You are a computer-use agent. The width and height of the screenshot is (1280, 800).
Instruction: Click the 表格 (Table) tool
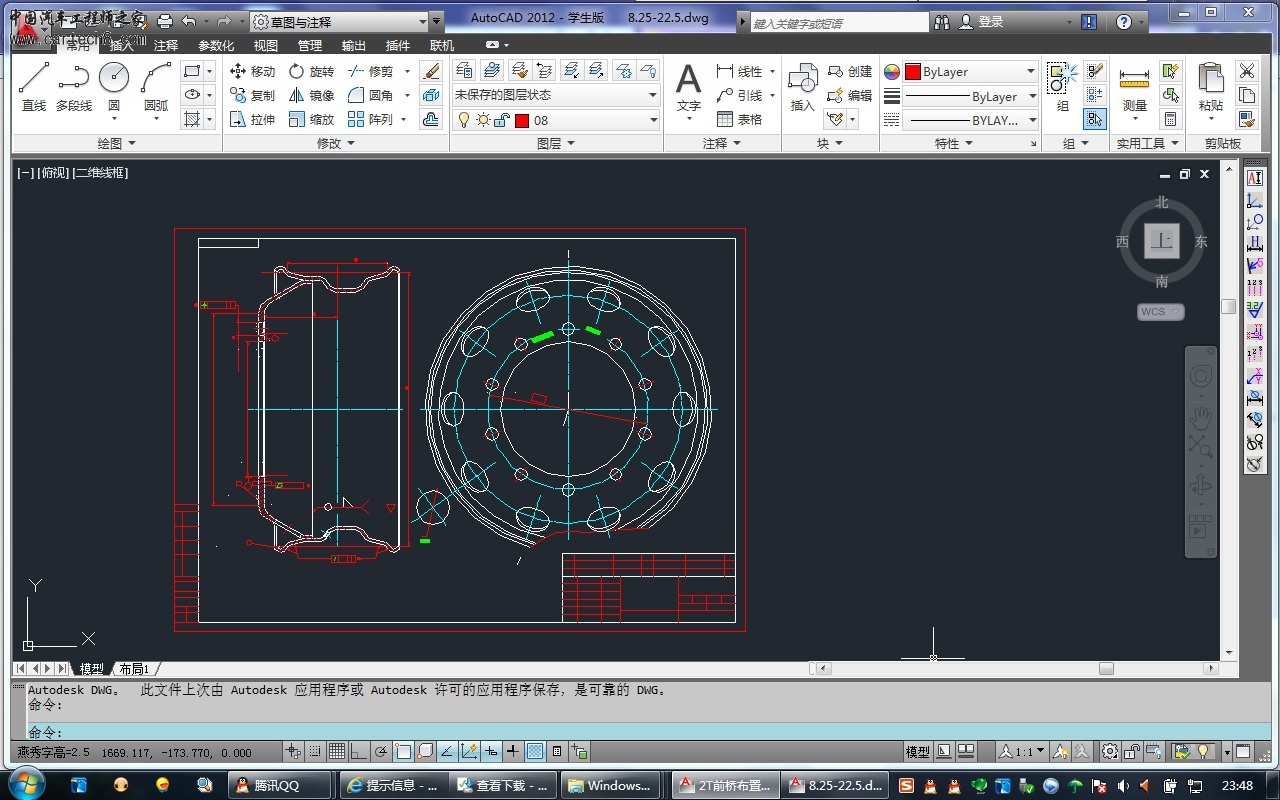pos(740,119)
